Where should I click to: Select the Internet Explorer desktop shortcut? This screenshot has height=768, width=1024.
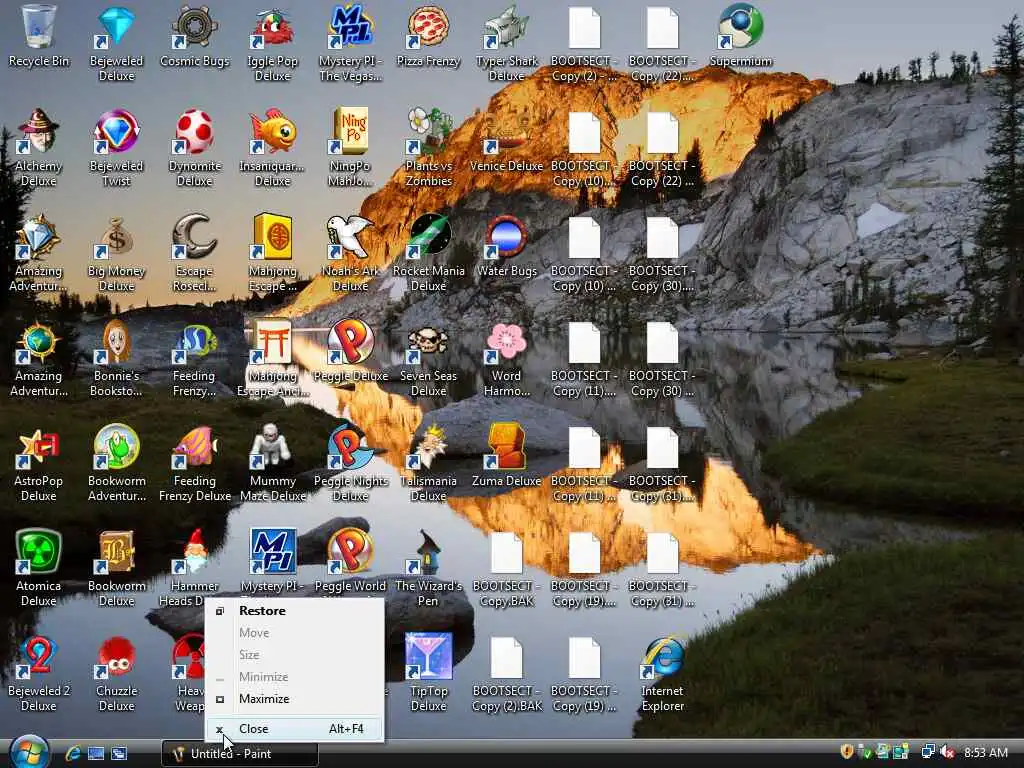point(662,674)
